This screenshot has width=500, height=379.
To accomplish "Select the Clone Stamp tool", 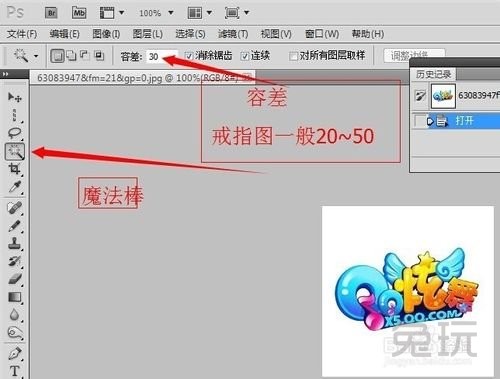I will click(14, 244).
